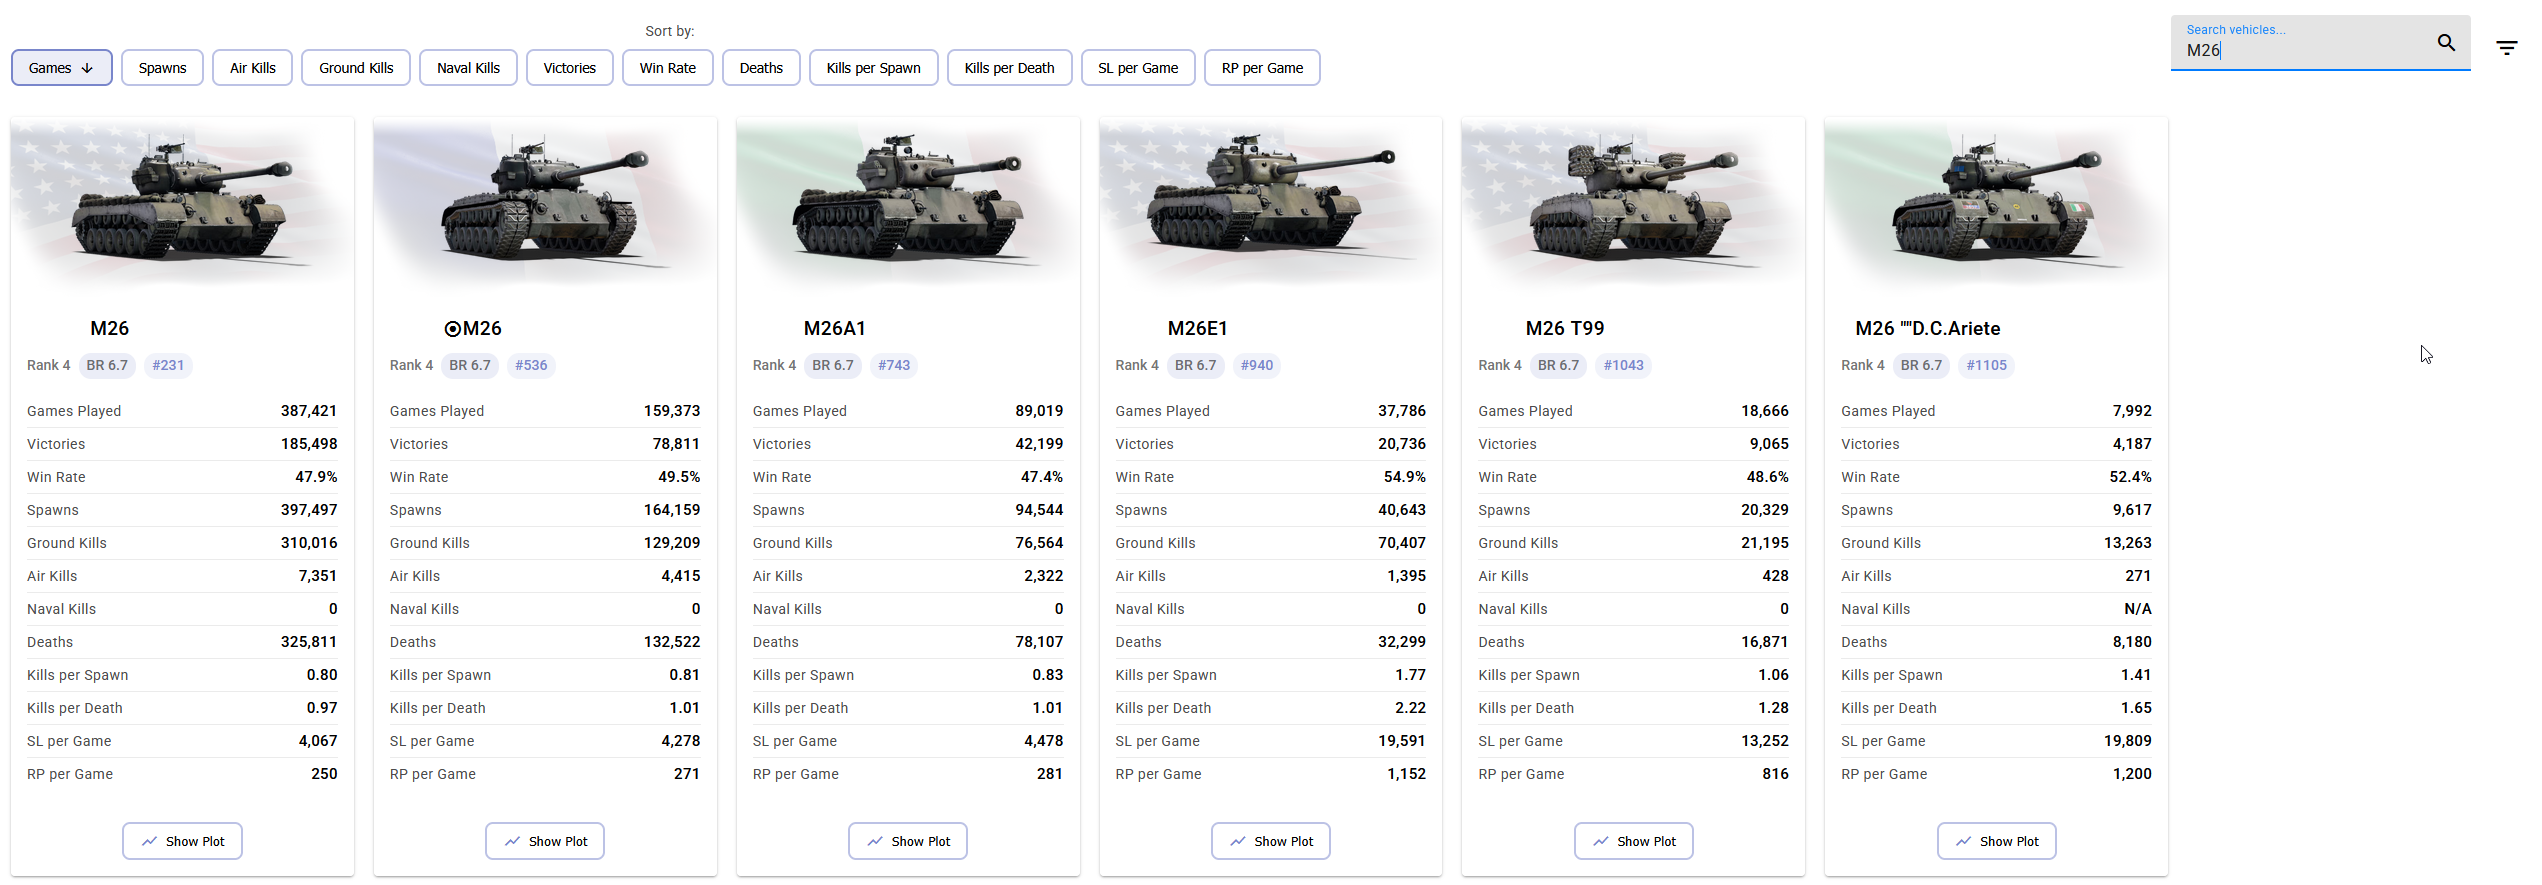Screen dimensions: 2542x885
Task: Select Games Played value 387,421
Action: click(x=309, y=411)
